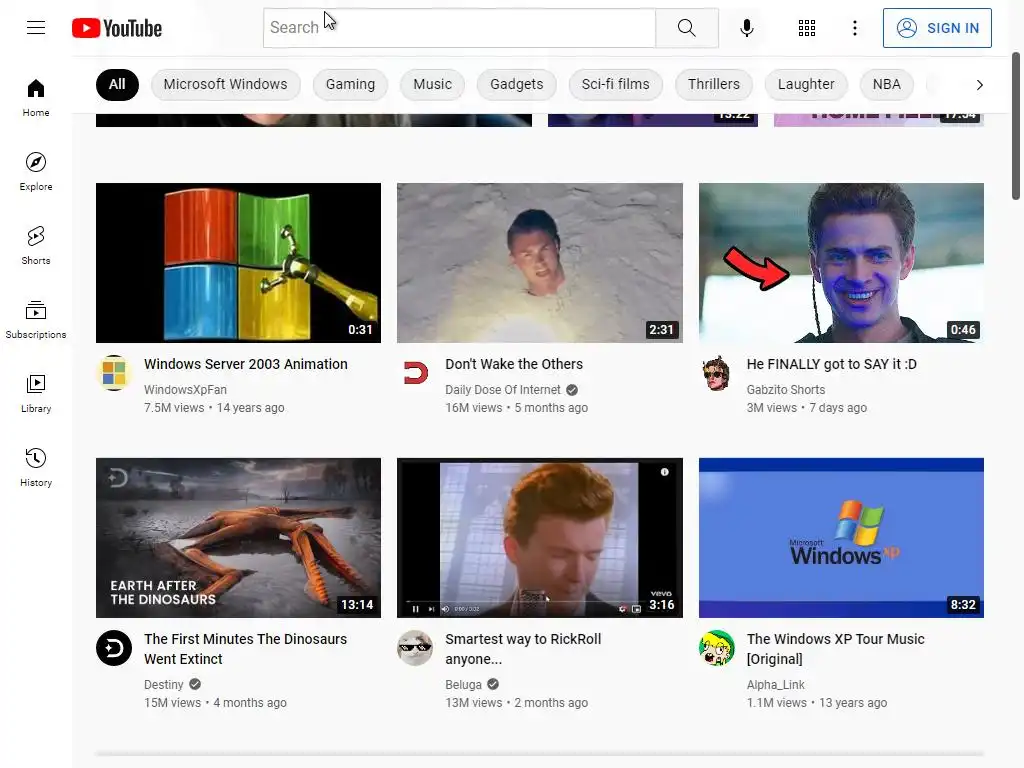Open Smartest way to RickRoll anyone title

click(x=523, y=648)
